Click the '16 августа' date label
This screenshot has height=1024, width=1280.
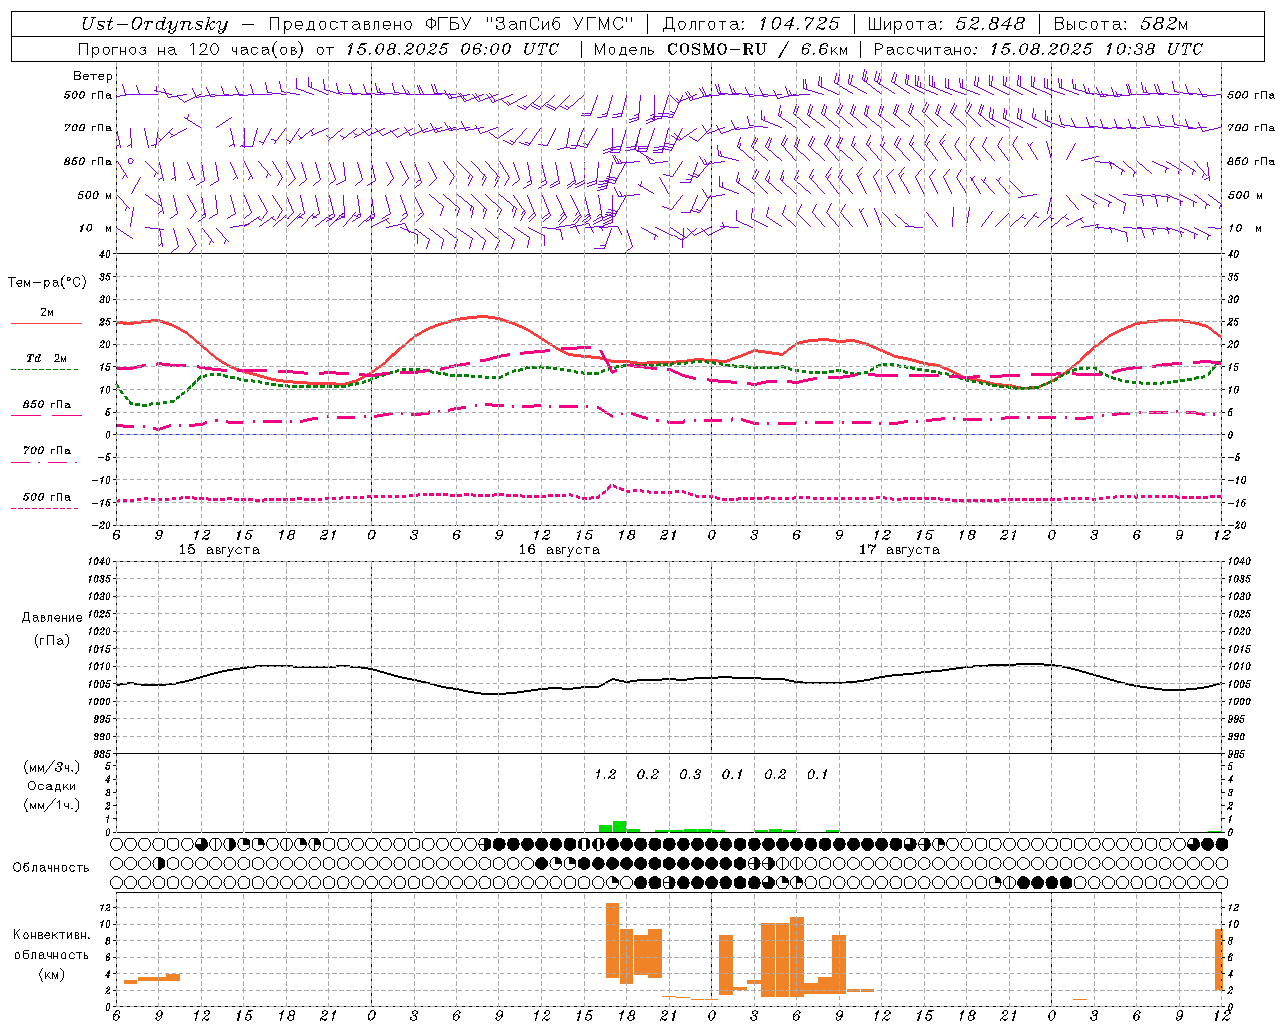coord(559,550)
